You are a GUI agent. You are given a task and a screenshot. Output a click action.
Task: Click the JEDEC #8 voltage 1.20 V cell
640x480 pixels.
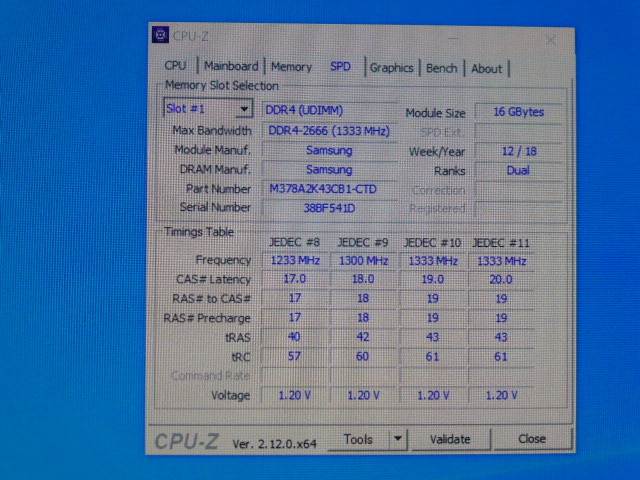pyautogui.click(x=295, y=395)
